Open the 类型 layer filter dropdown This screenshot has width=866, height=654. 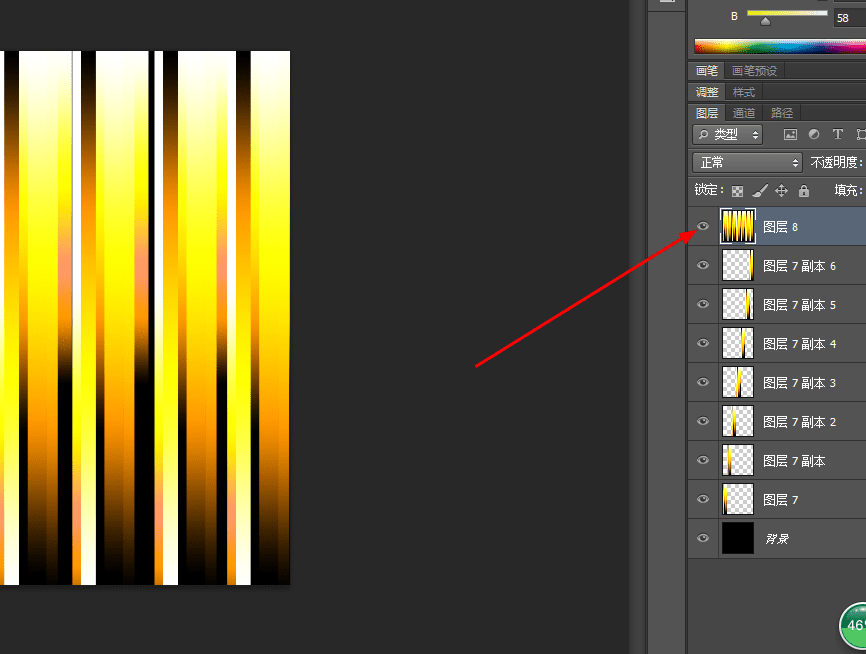click(727, 134)
